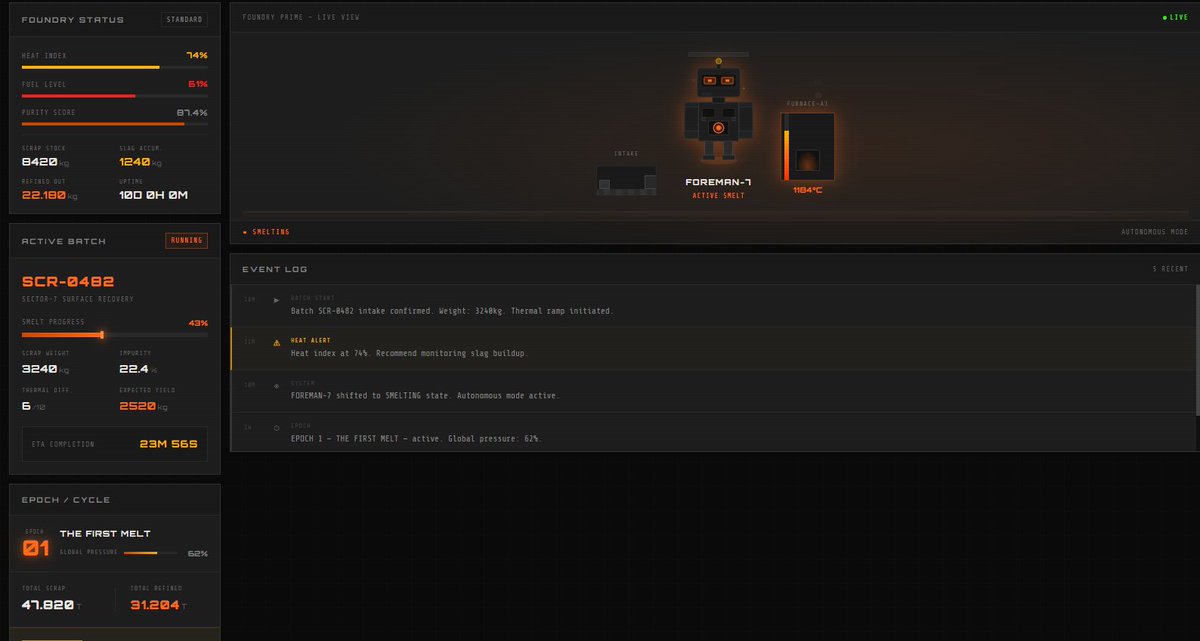
Task: Click the epoch 01 number badge
Action: [x=35, y=547]
